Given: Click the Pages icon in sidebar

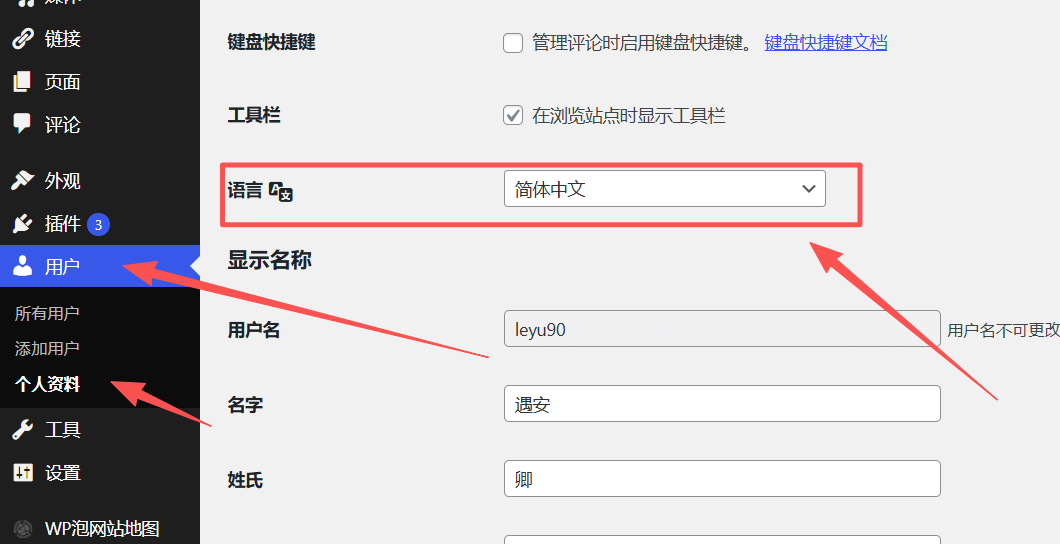Looking at the screenshot, I should coord(22,82).
